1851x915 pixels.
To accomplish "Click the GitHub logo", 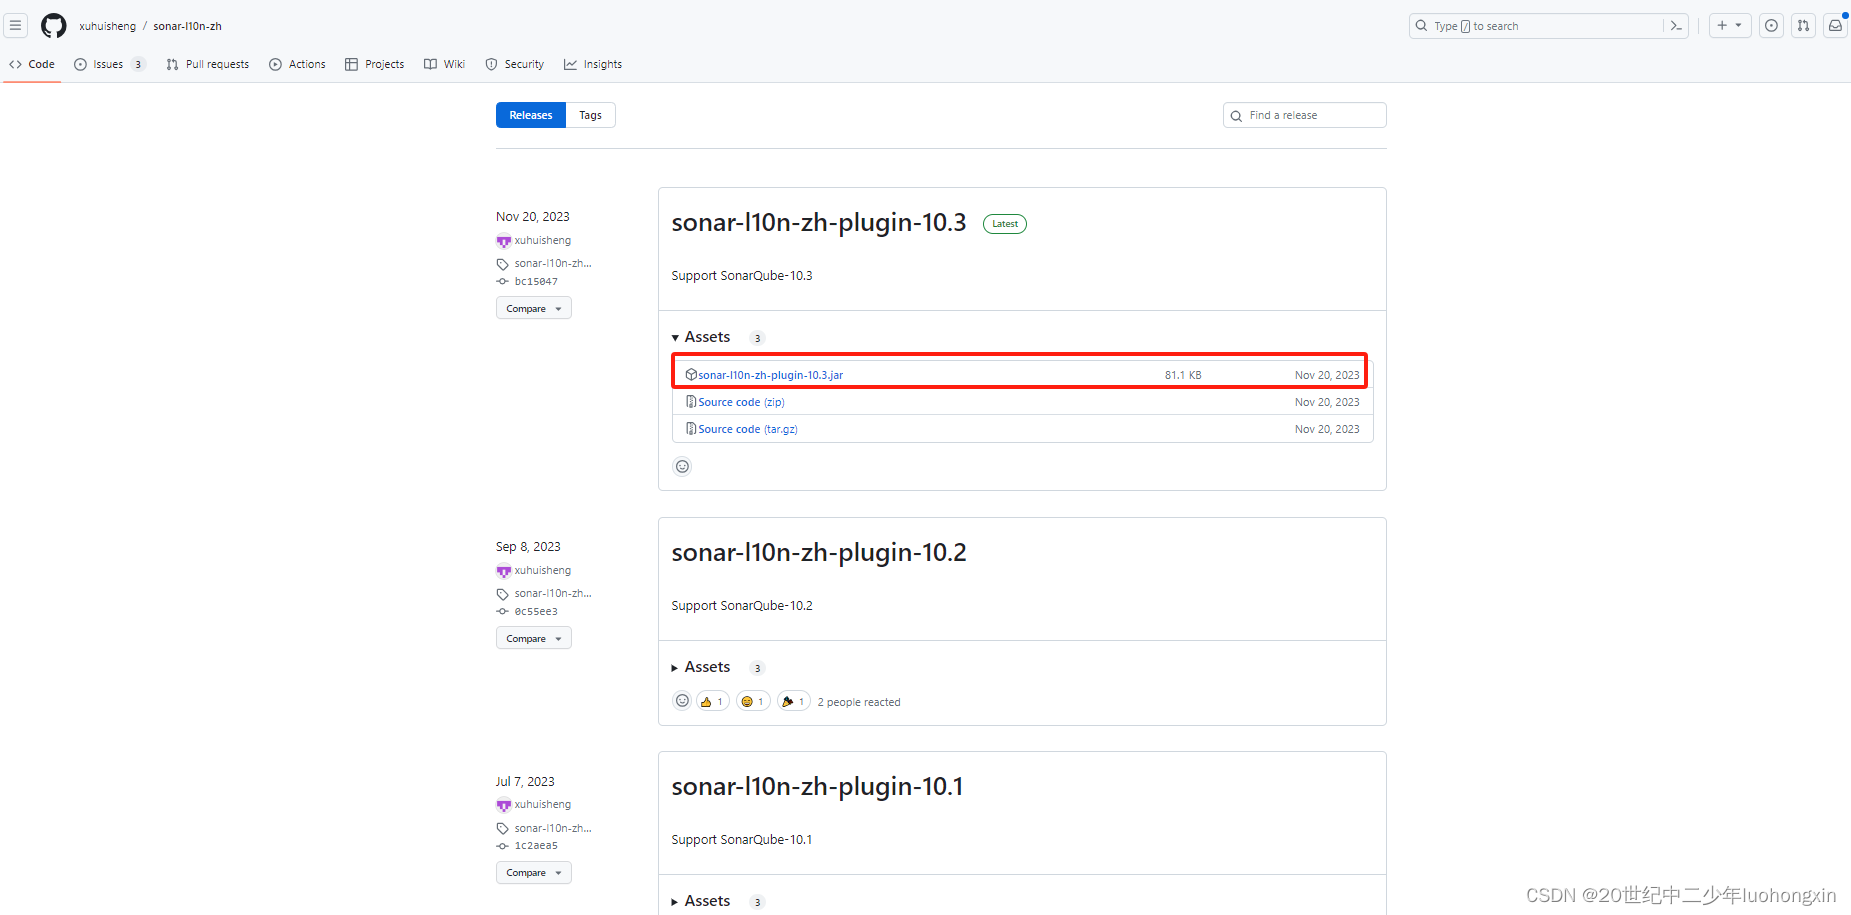I will click(x=53, y=26).
